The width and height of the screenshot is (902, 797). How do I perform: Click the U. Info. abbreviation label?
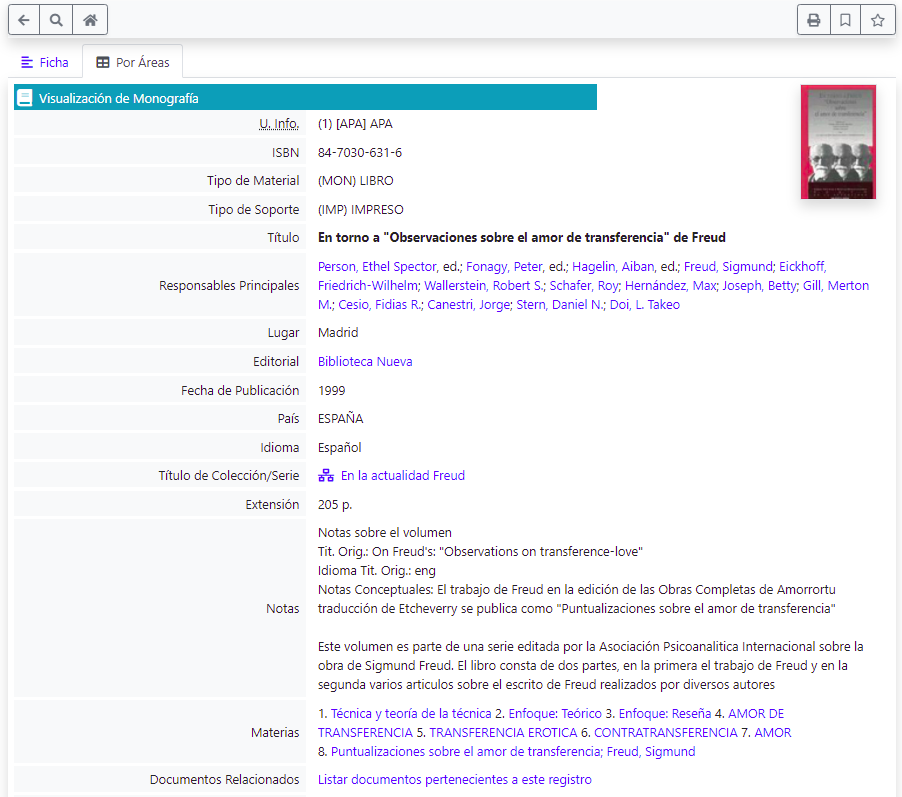pos(279,124)
